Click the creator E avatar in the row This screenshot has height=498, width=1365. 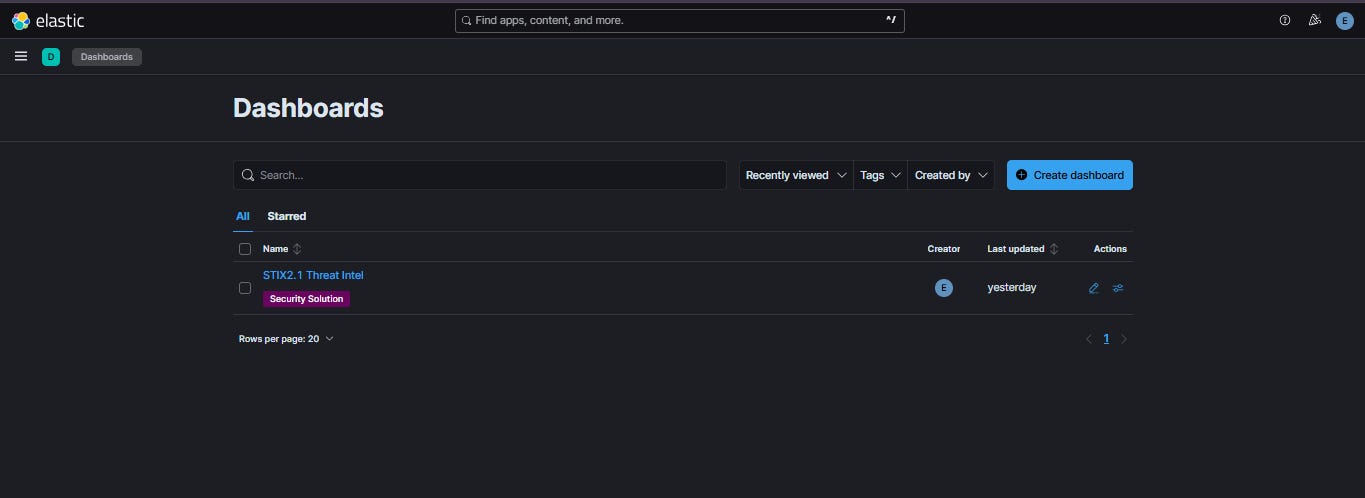click(943, 288)
